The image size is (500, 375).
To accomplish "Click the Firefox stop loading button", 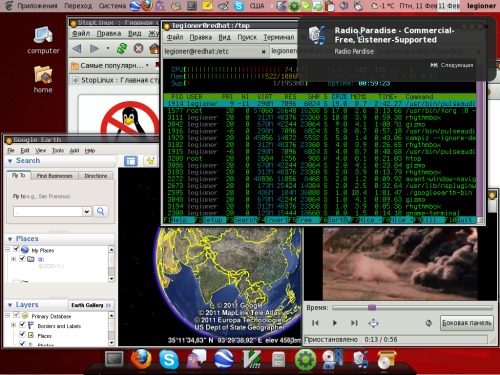I will (138, 49).
